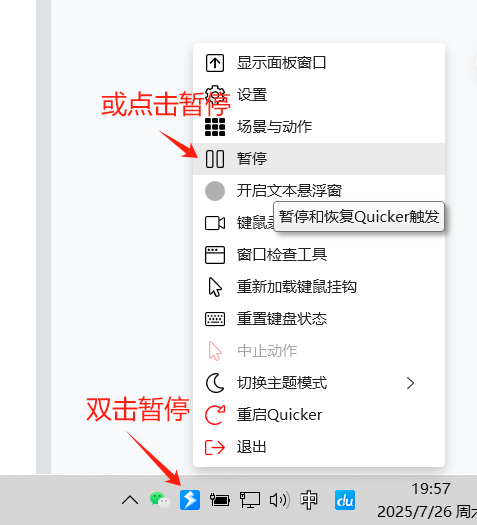Viewport: 477px width, 525px height.
Task: Click the speaker volume tray icon
Action: [x=280, y=500]
